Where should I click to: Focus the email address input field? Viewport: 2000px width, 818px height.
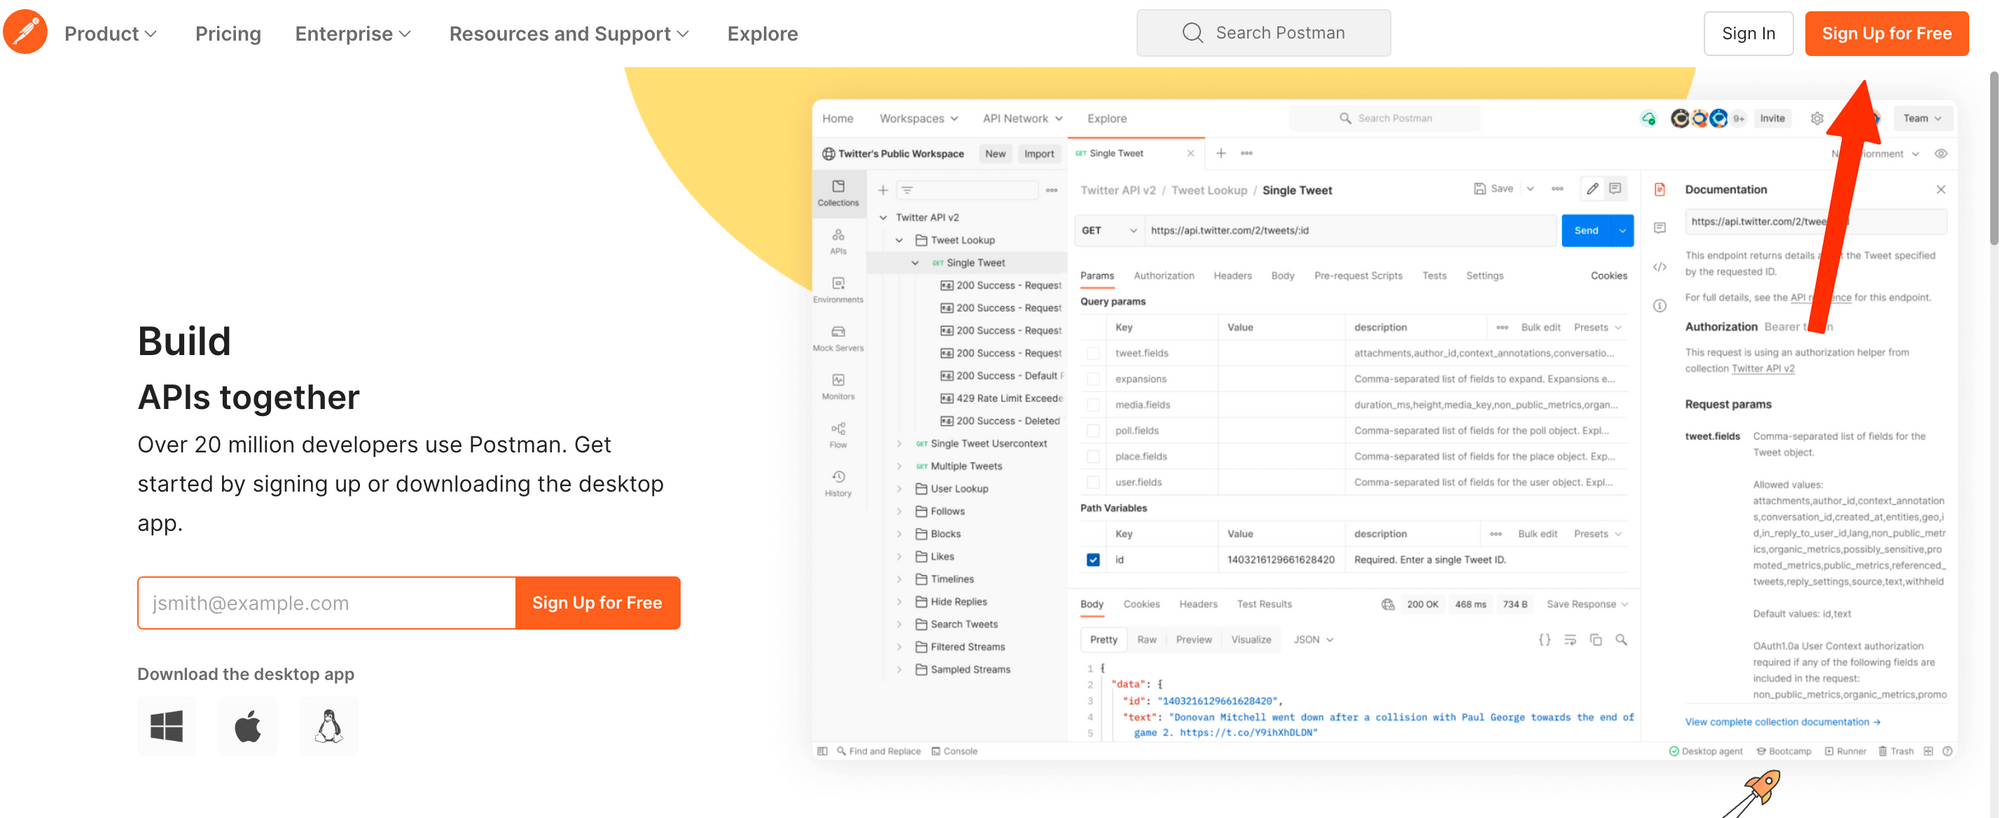(327, 603)
